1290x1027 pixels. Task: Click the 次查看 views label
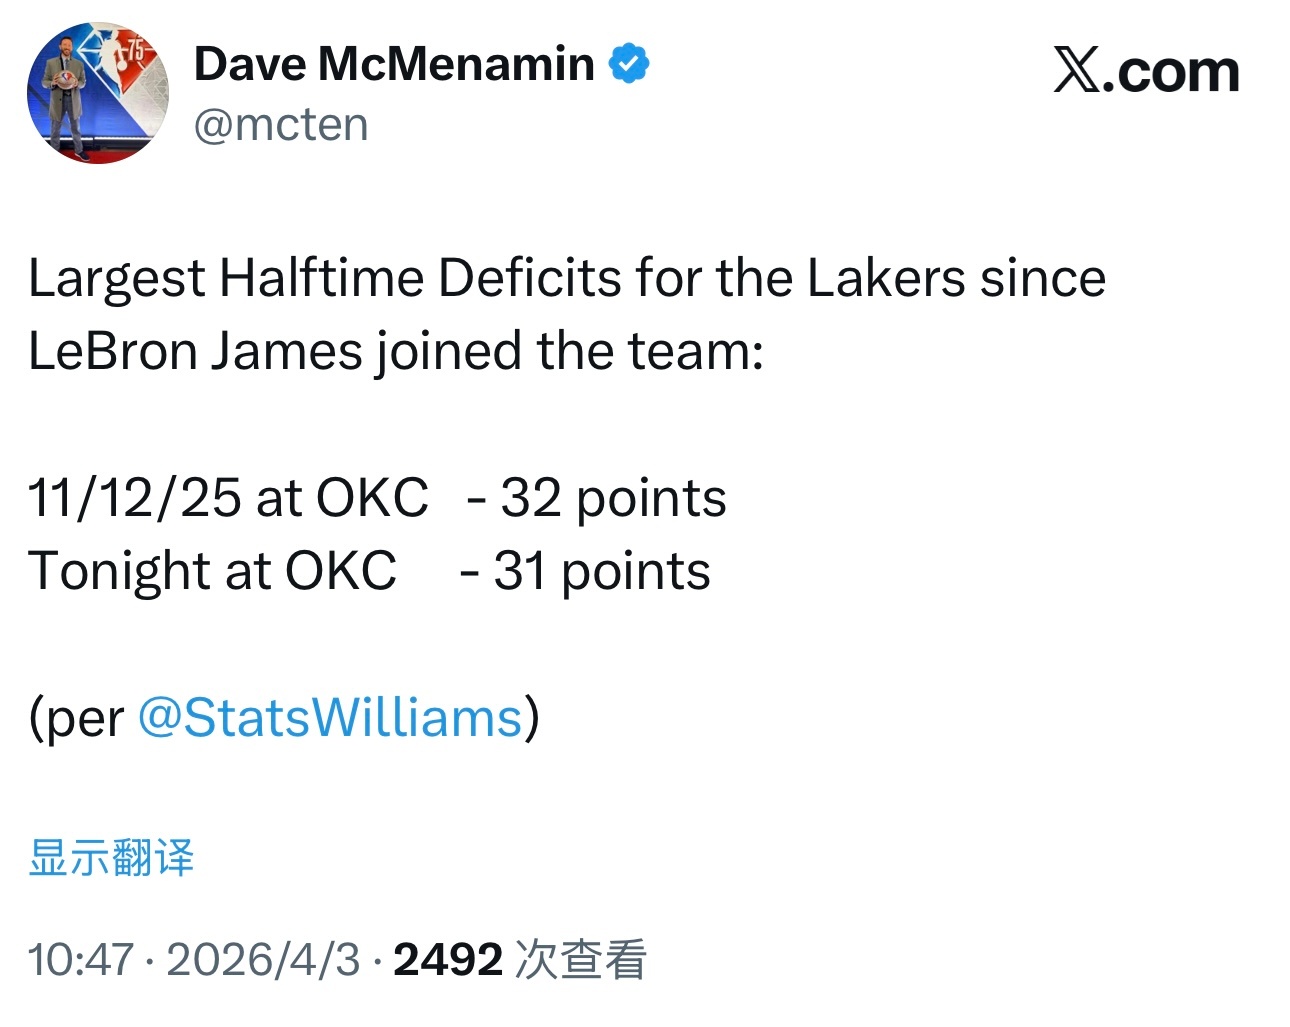tap(581, 960)
